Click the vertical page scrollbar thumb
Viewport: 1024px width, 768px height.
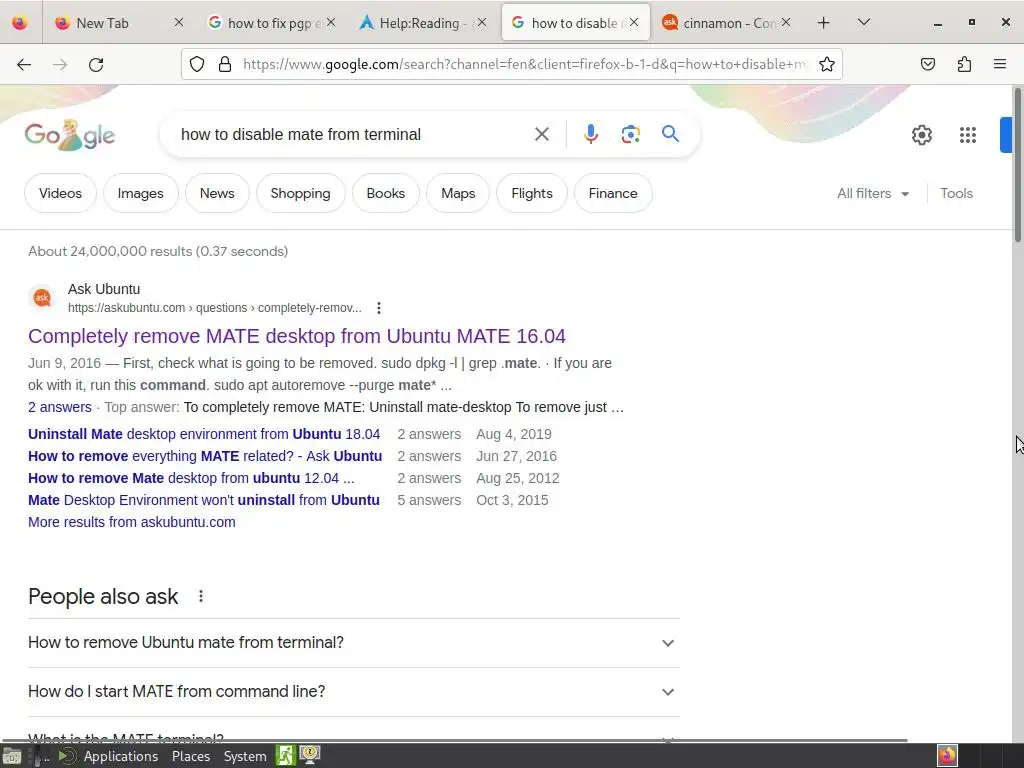1017,167
